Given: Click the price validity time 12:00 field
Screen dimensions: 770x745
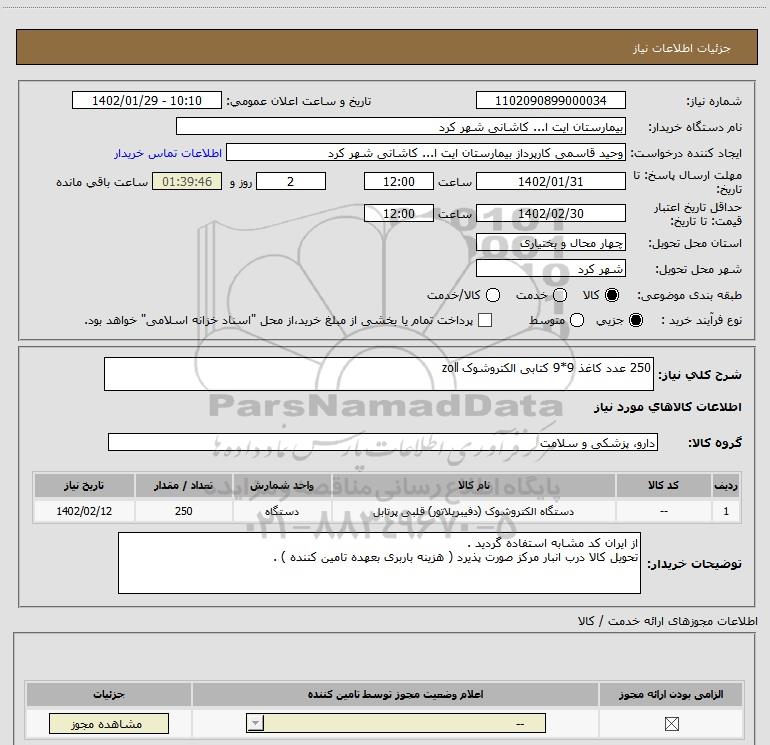Looking at the screenshot, I should (399, 213).
